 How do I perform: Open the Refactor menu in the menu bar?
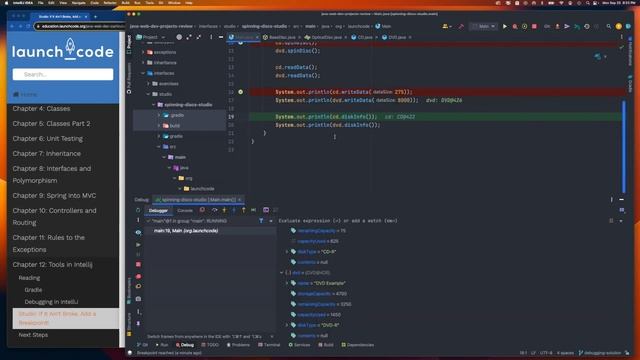point(110,3)
